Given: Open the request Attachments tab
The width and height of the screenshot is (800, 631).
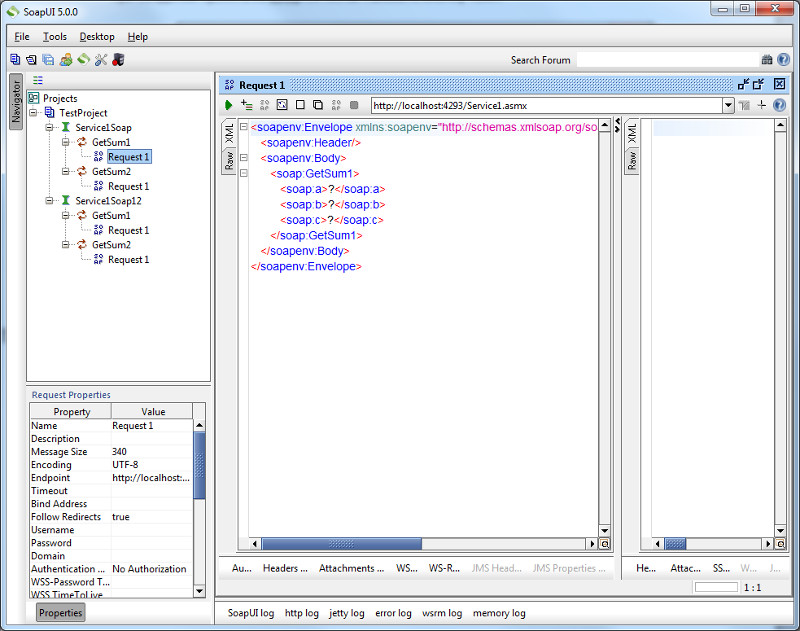Looking at the screenshot, I should (x=352, y=568).
